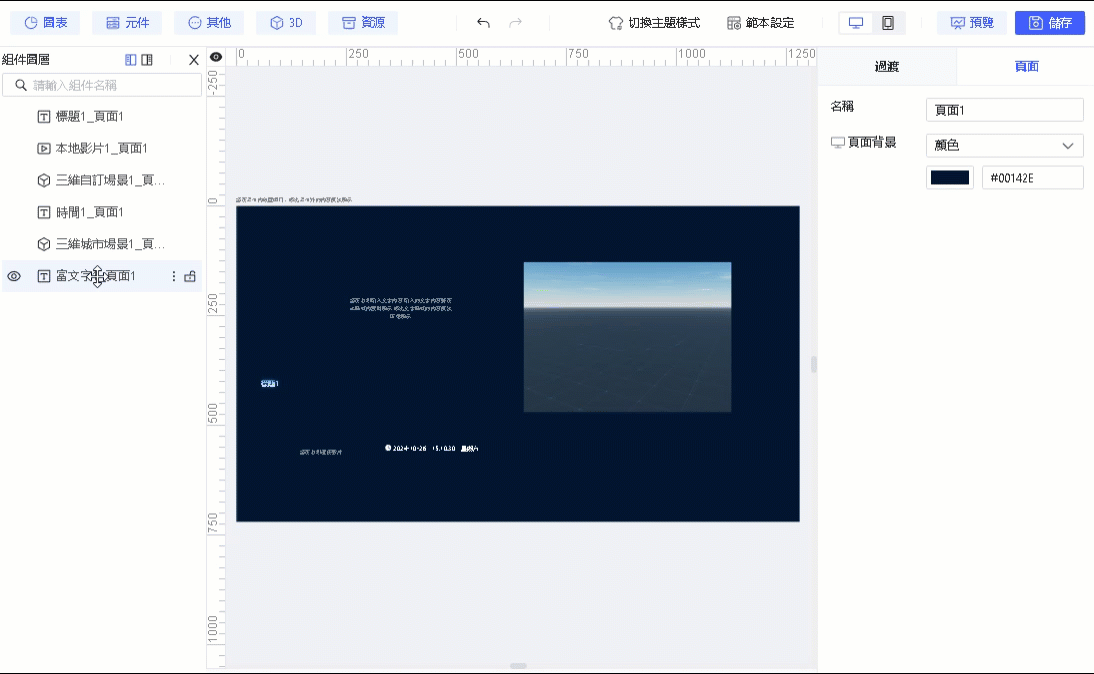Click the 儲存 save button

tap(1050, 23)
